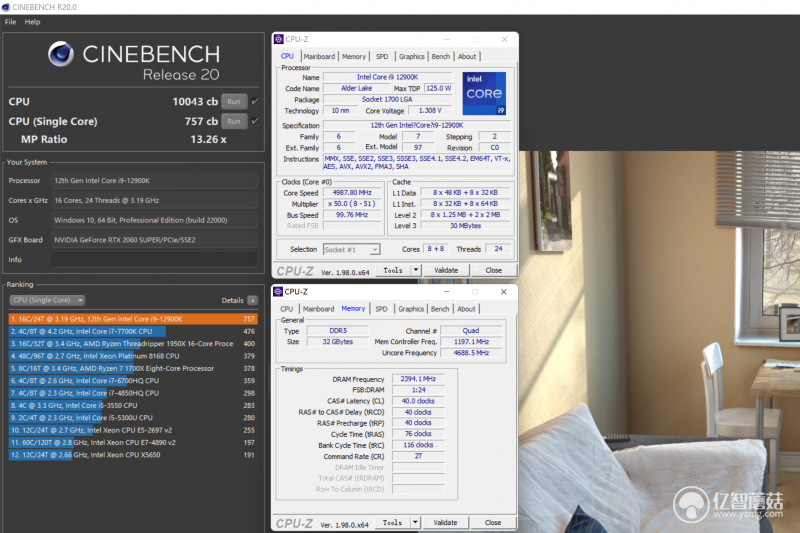The width and height of the screenshot is (800, 533).
Task: Switch to About tab in lower CPU-Z
Action: click(x=466, y=309)
